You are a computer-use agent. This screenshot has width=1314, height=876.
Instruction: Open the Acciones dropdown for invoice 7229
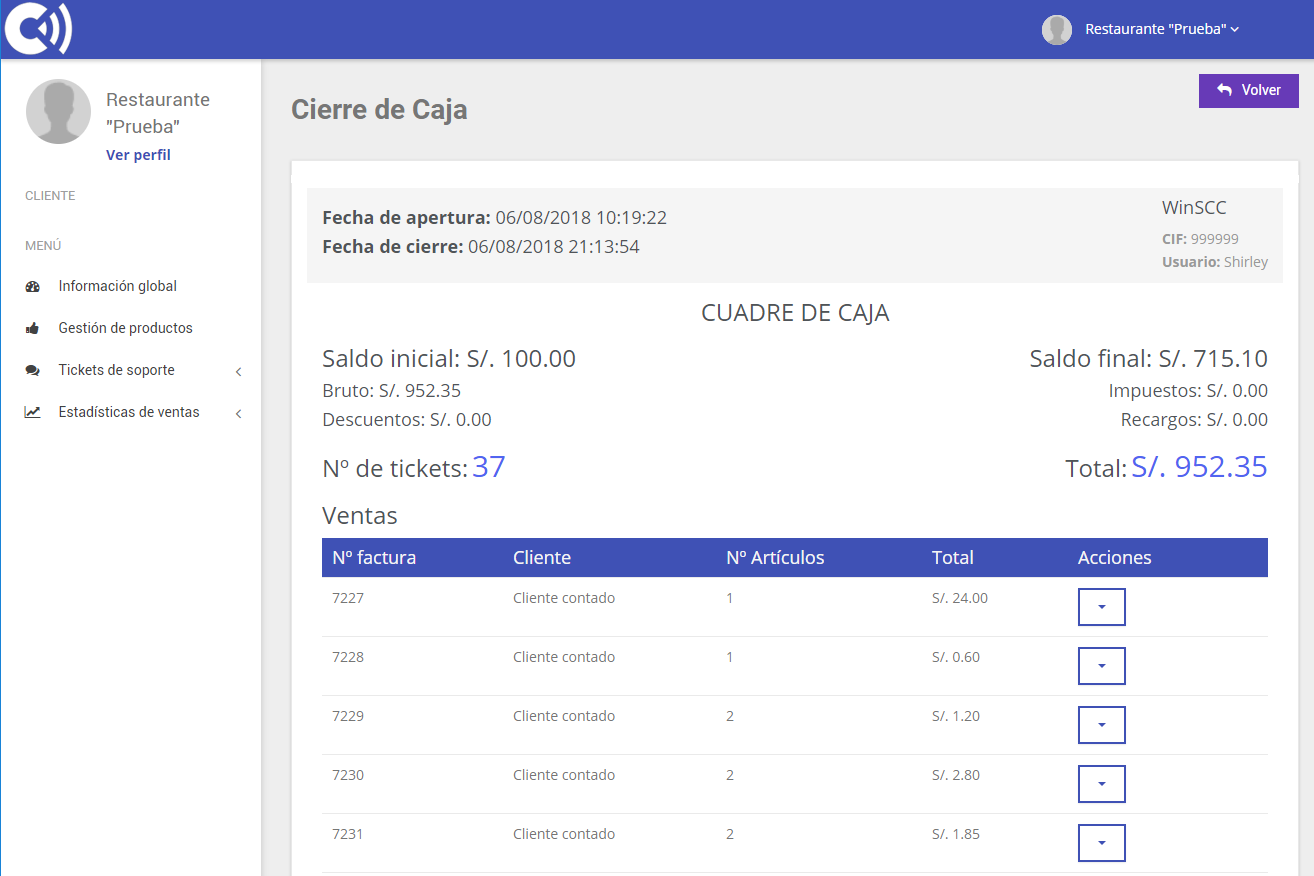click(x=1101, y=724)
